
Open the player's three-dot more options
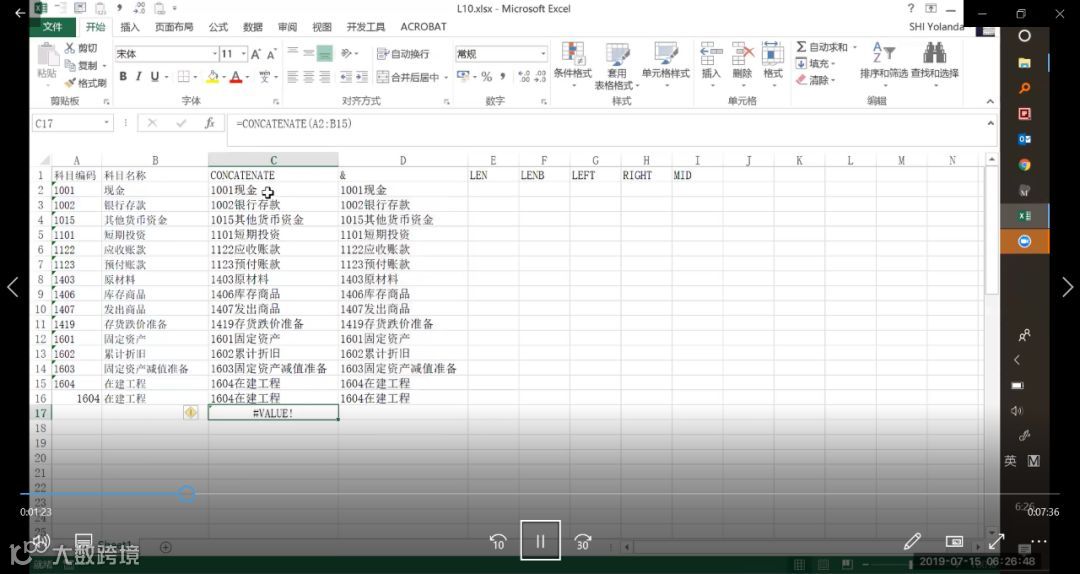pyautogui.click(x=1039, y=542)
